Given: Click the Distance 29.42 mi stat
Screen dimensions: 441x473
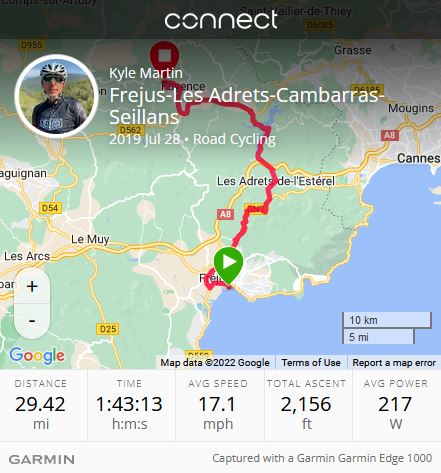Looking at the screenshot, I should (x=41, y=406).
